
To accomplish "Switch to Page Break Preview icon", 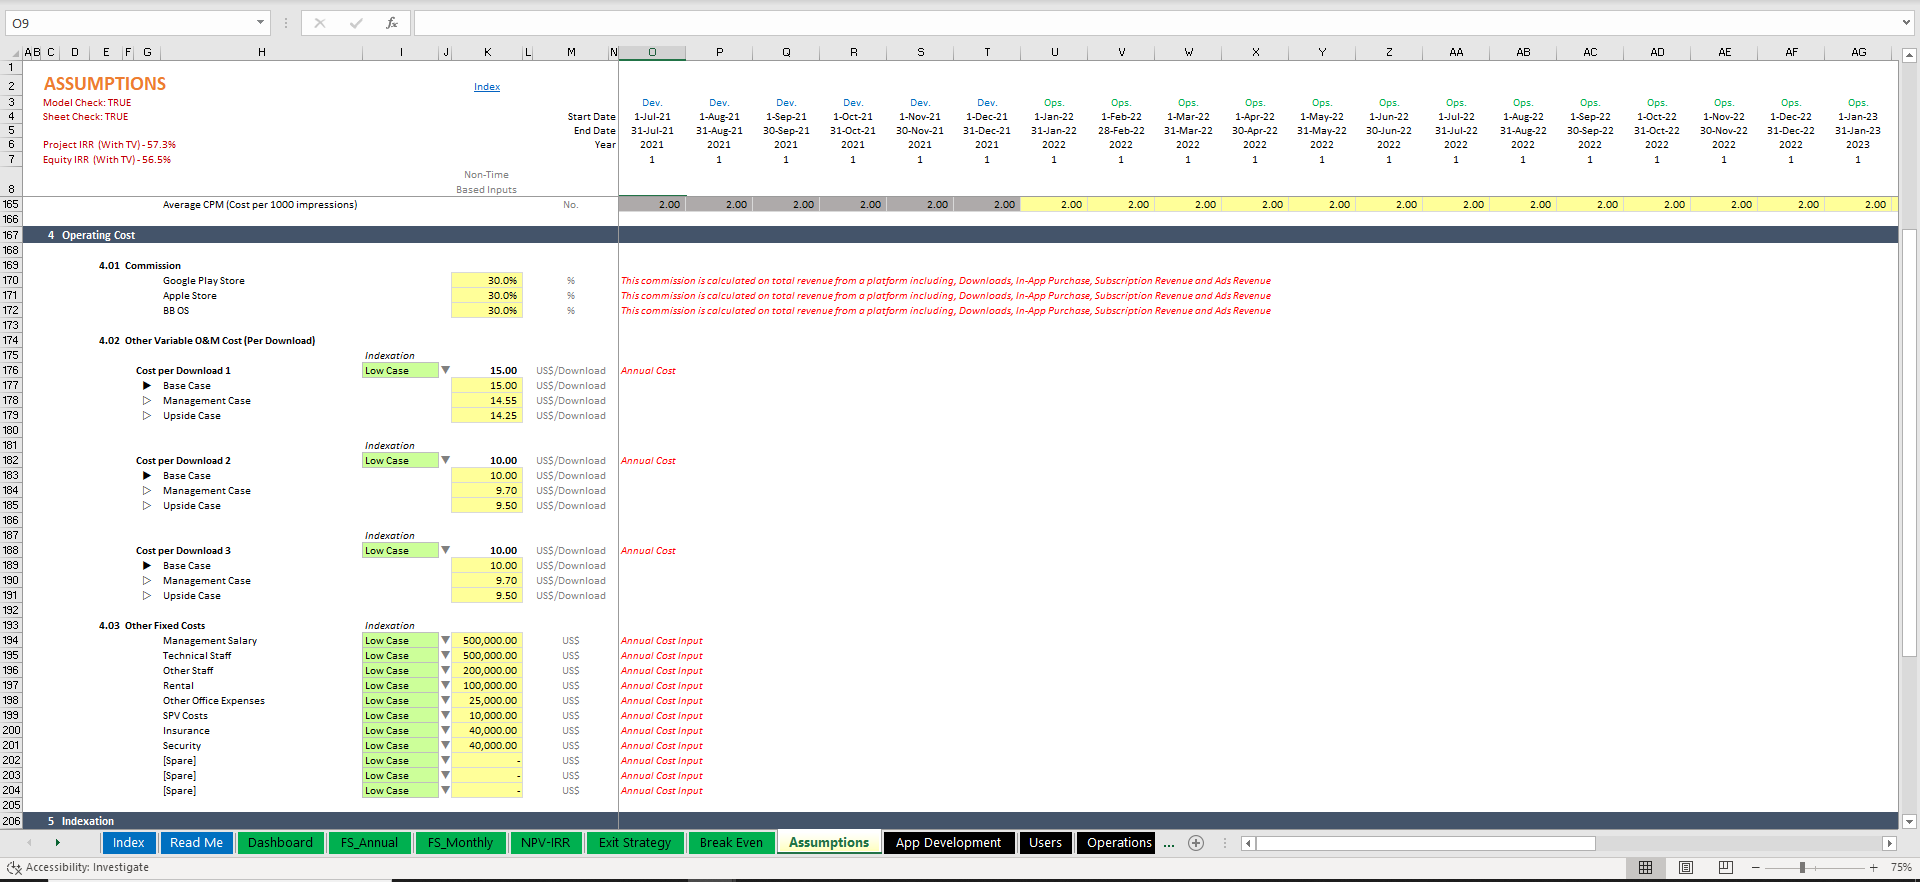I will (x=1725, y=867).
